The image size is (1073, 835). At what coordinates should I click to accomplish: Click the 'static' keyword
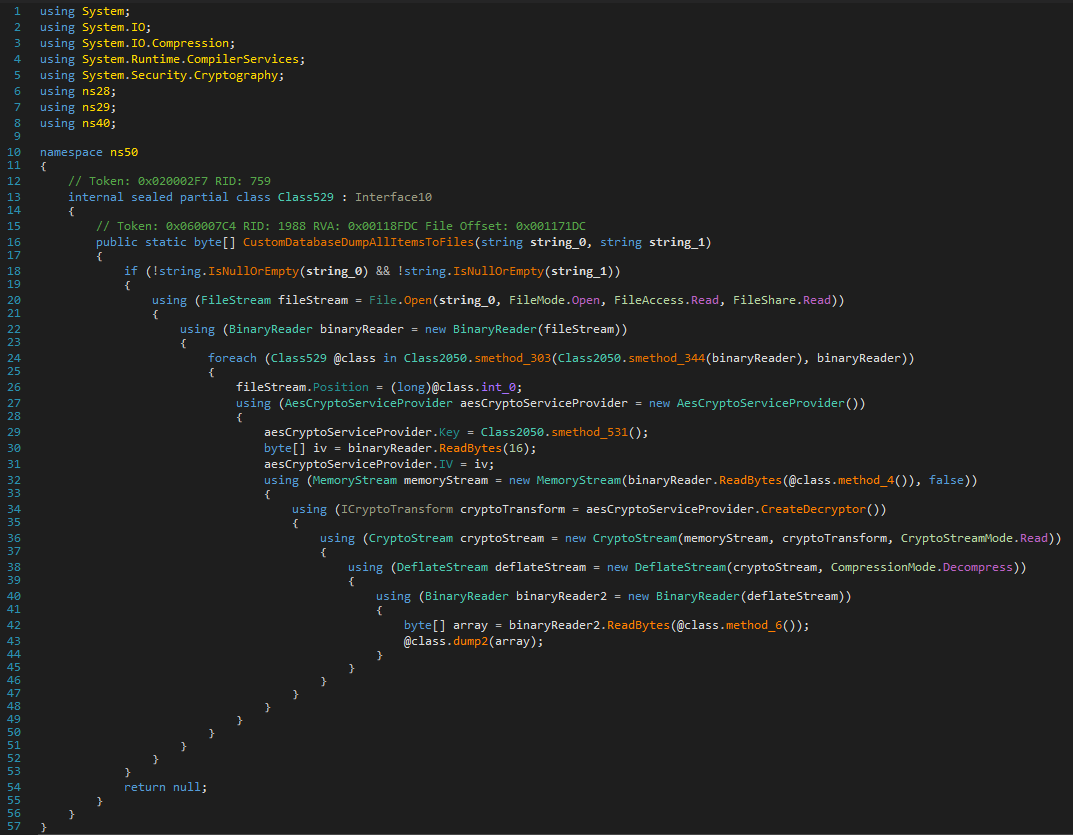166,242
